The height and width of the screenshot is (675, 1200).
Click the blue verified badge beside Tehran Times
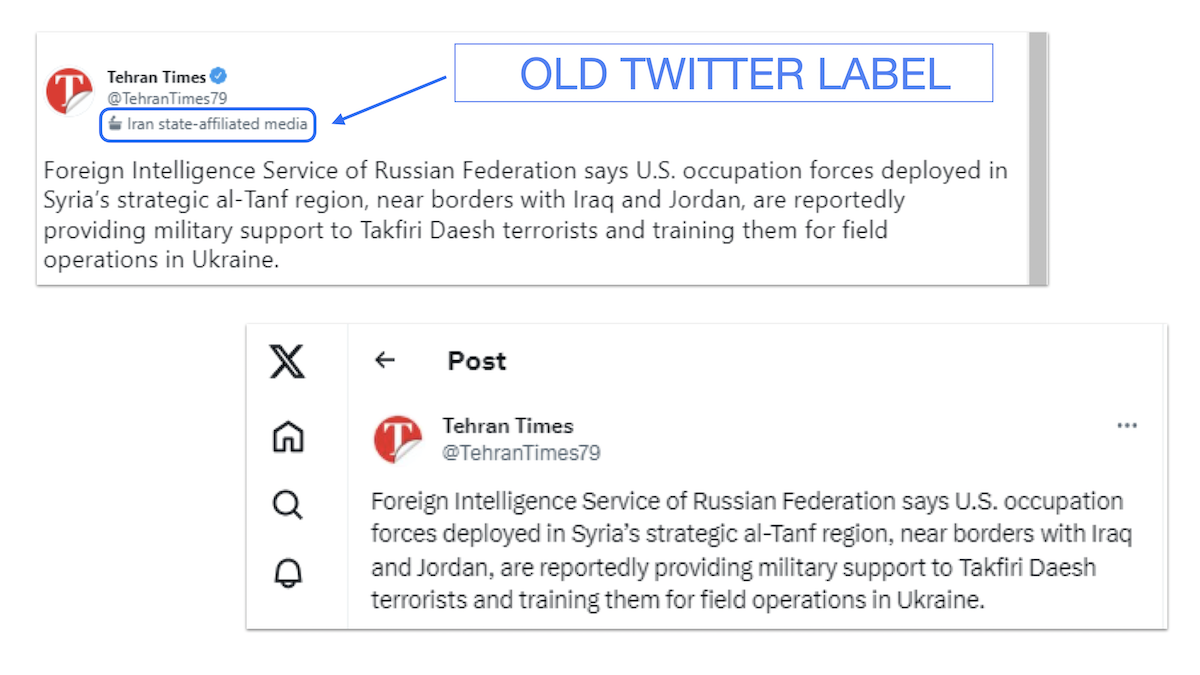[216, 76]
